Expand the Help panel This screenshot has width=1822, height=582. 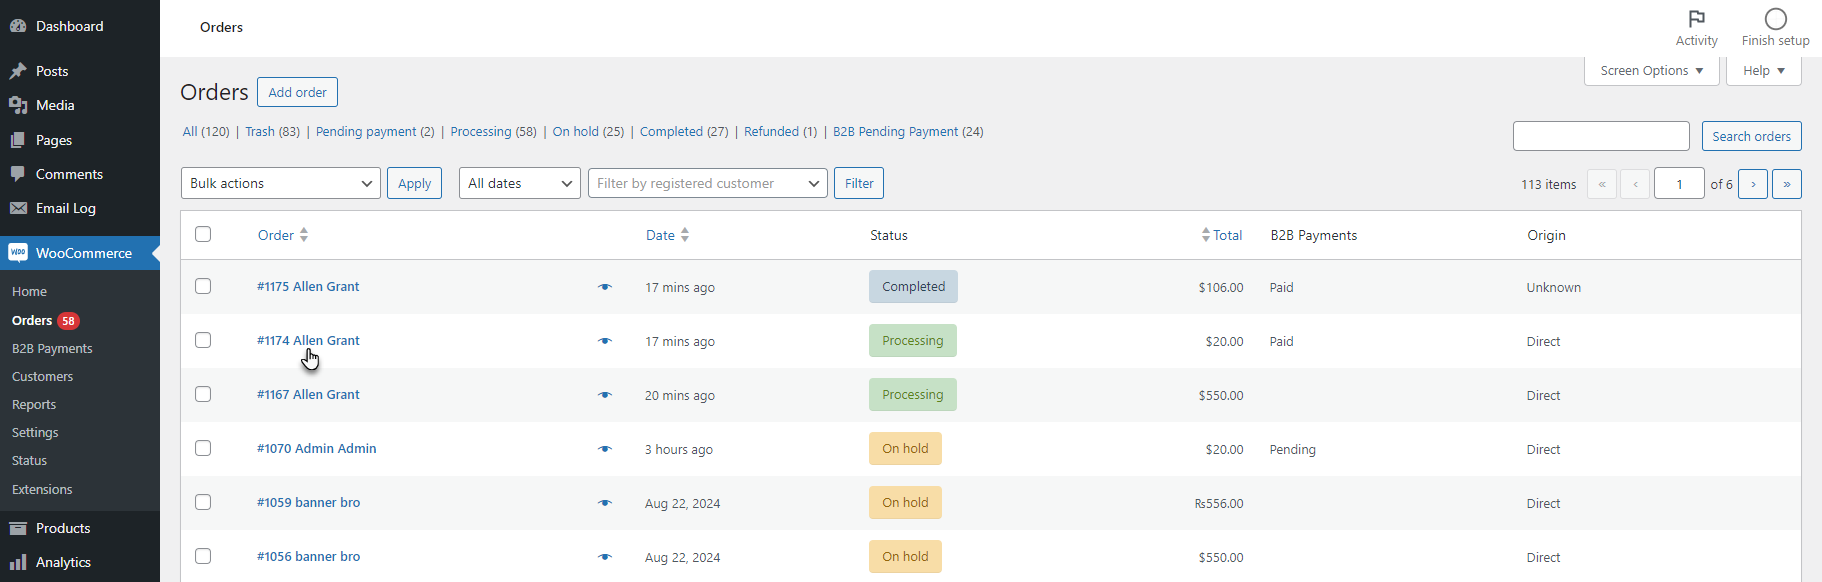coord(1764,71)
